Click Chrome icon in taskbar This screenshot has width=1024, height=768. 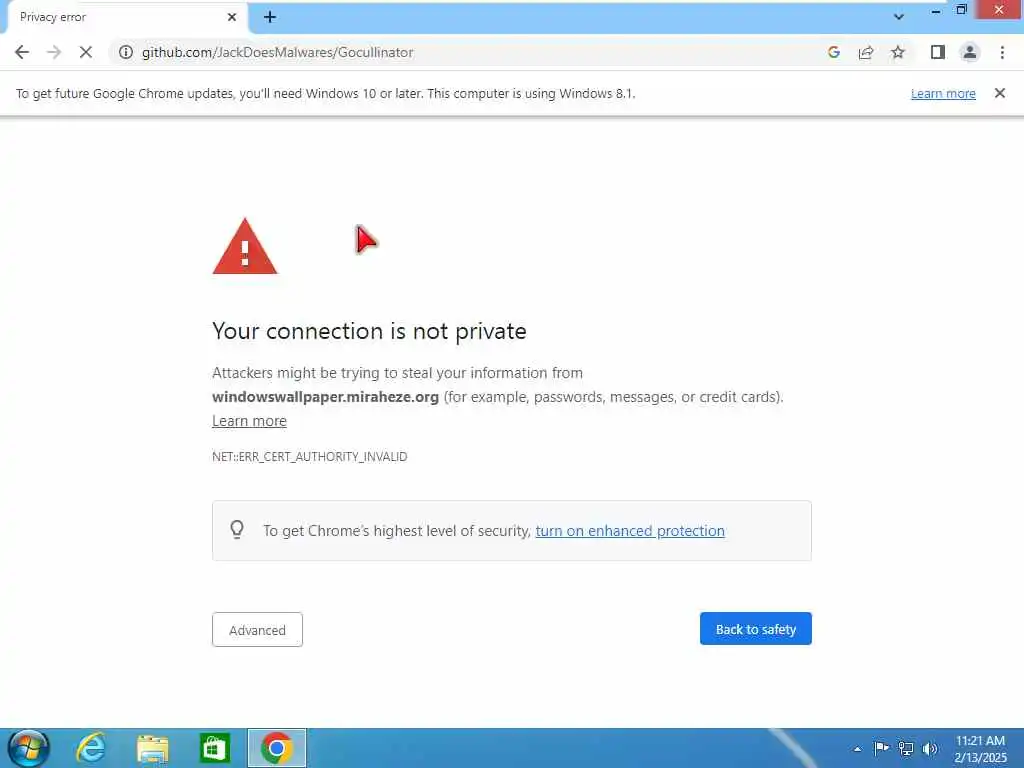(x=277, y=748)
